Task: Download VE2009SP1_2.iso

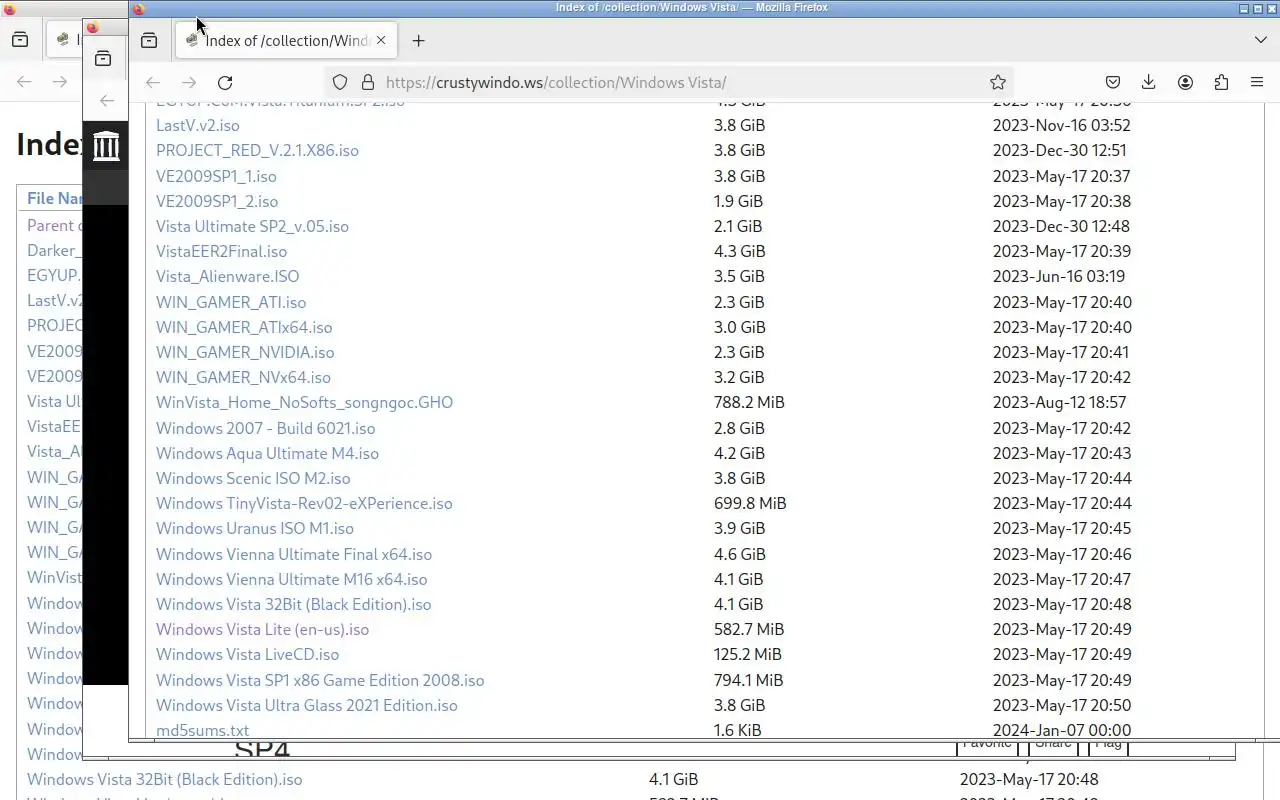Action: (x=217, y=201)
